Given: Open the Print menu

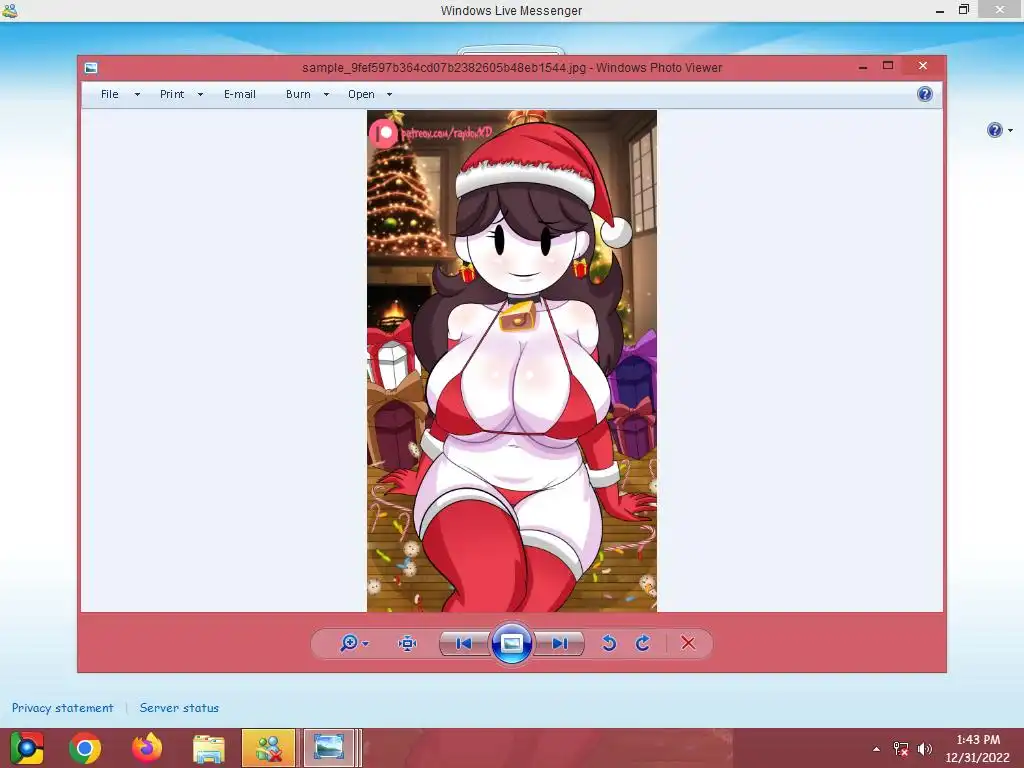Looking at the screenshot, I should tap(172, 94).
